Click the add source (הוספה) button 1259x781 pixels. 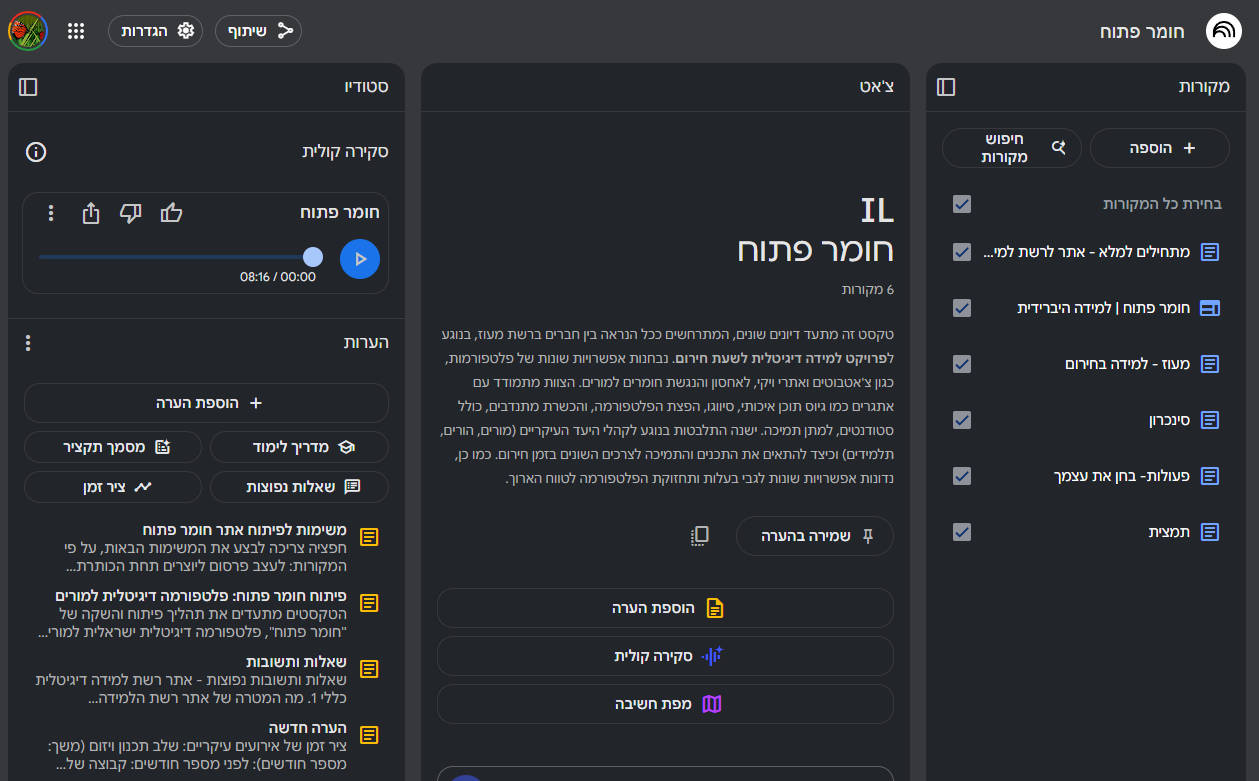tap(1159, 148)
